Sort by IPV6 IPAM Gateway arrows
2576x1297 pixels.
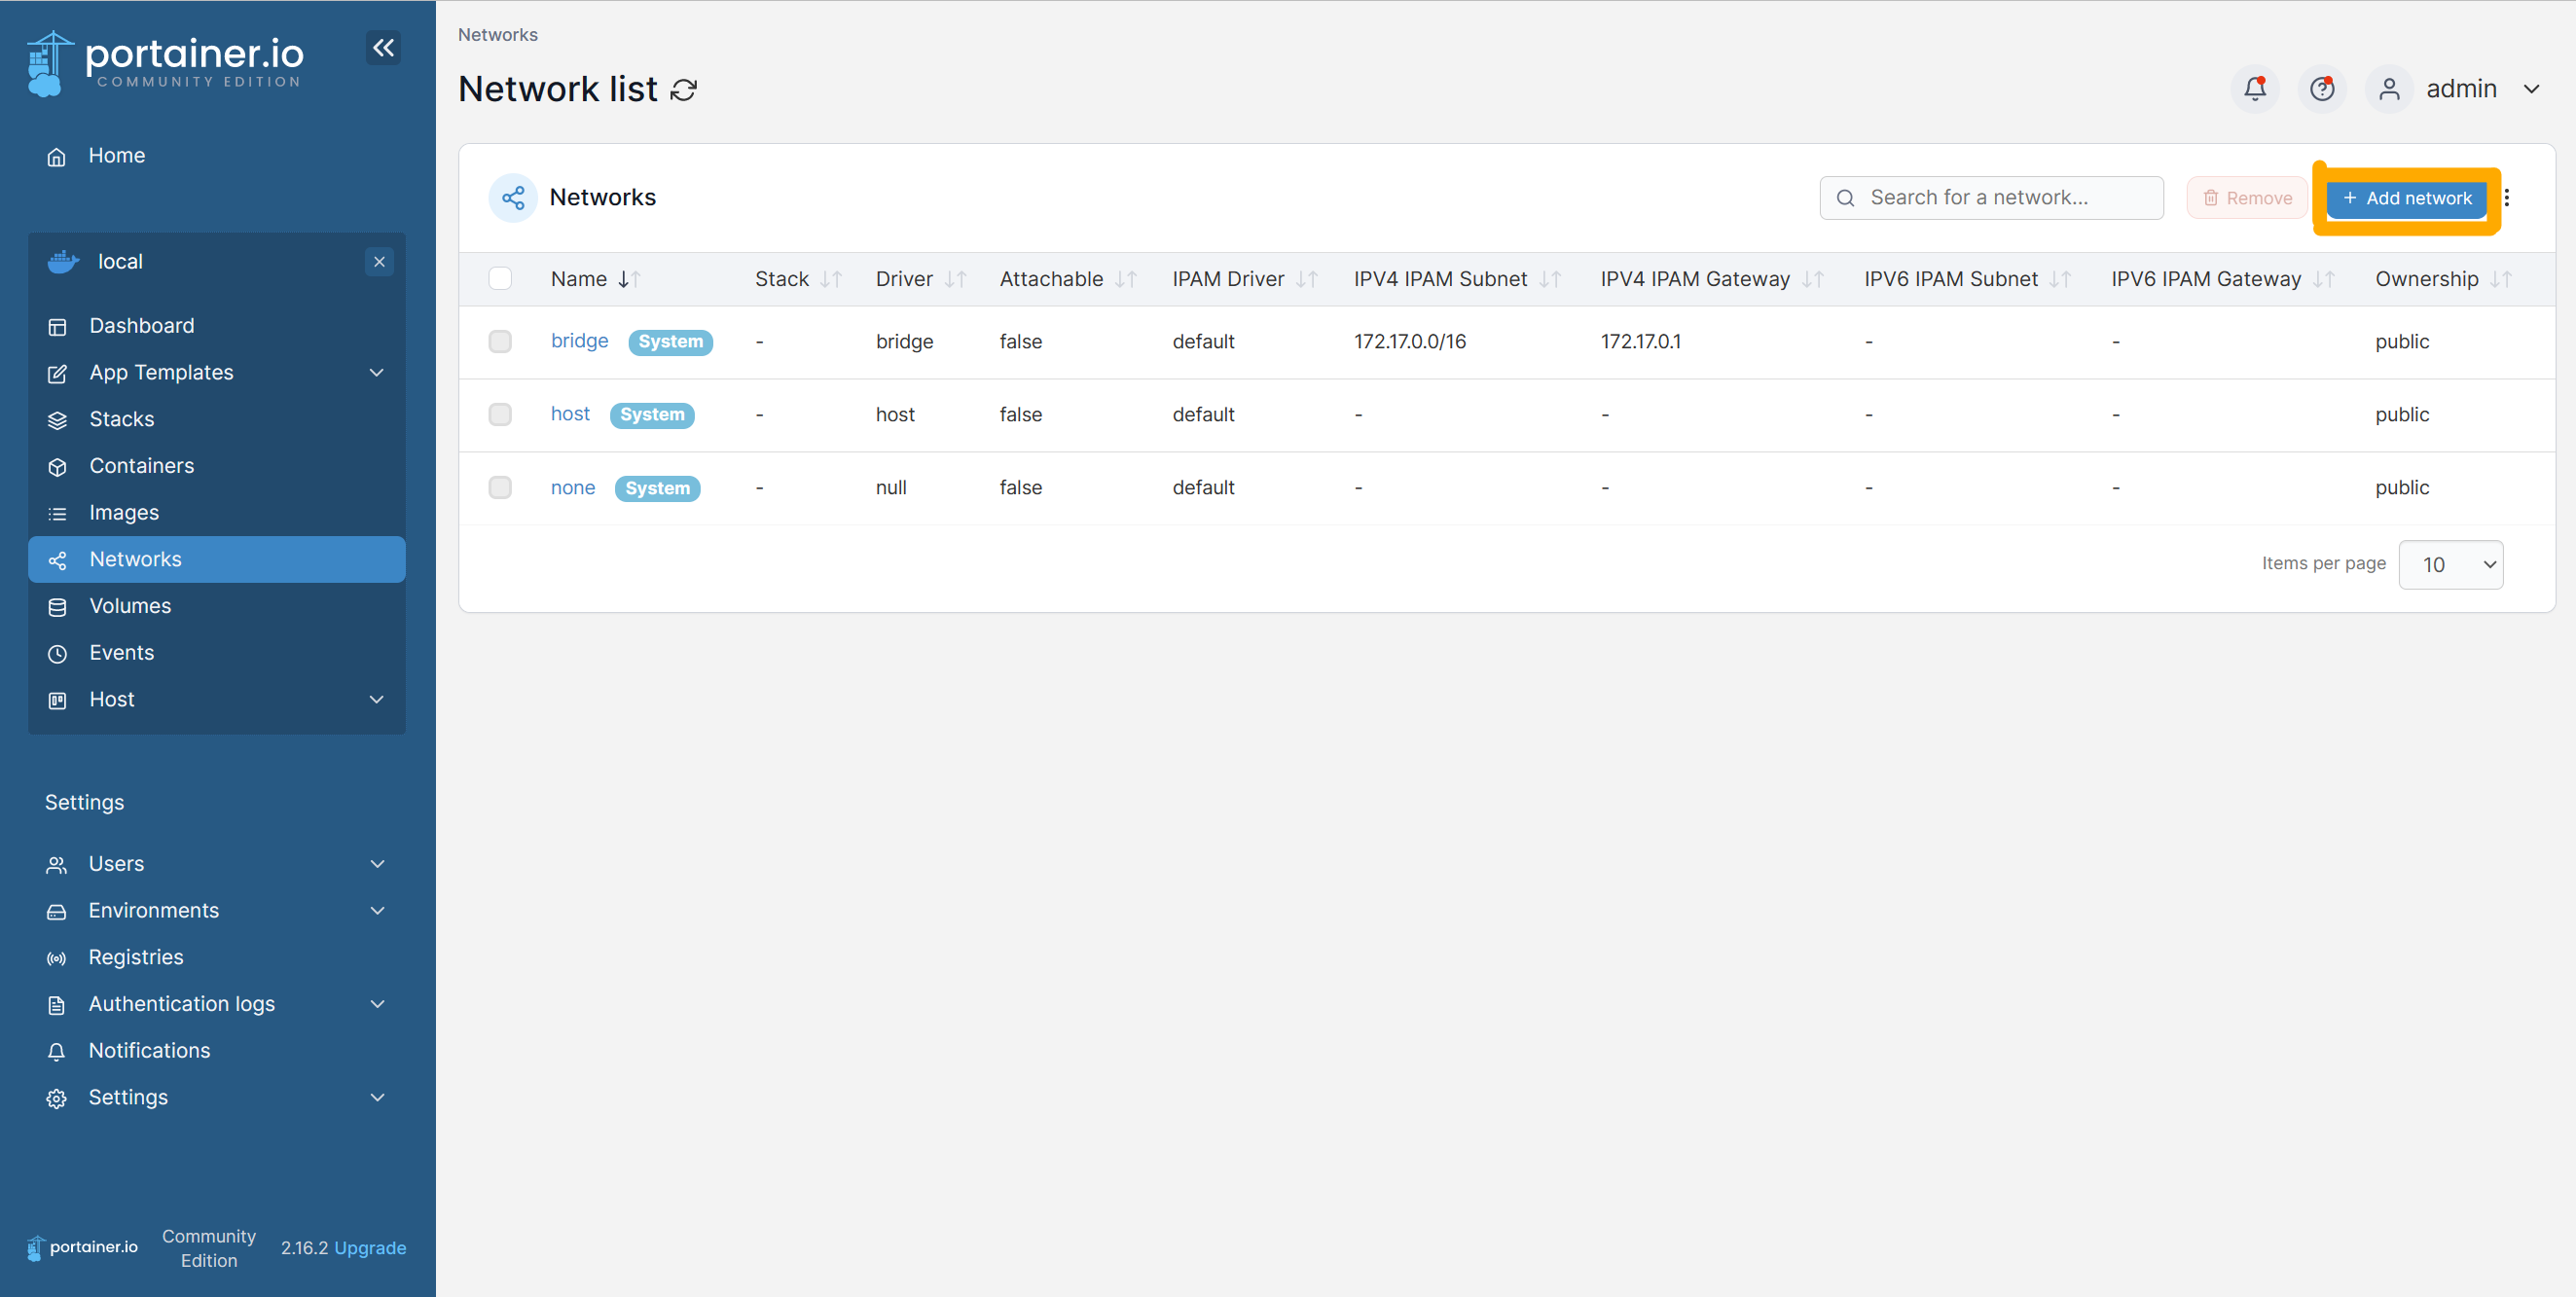tap(2324, 279)
